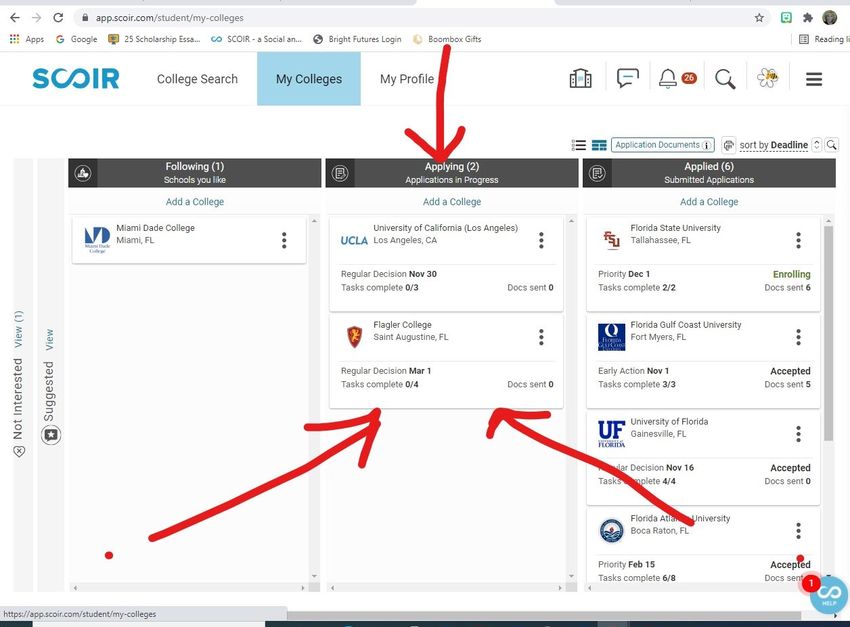Click the SCOIR logo
The height and width of the screenshot is (627, 850).
pyautogui.click(x=76, y=79)
